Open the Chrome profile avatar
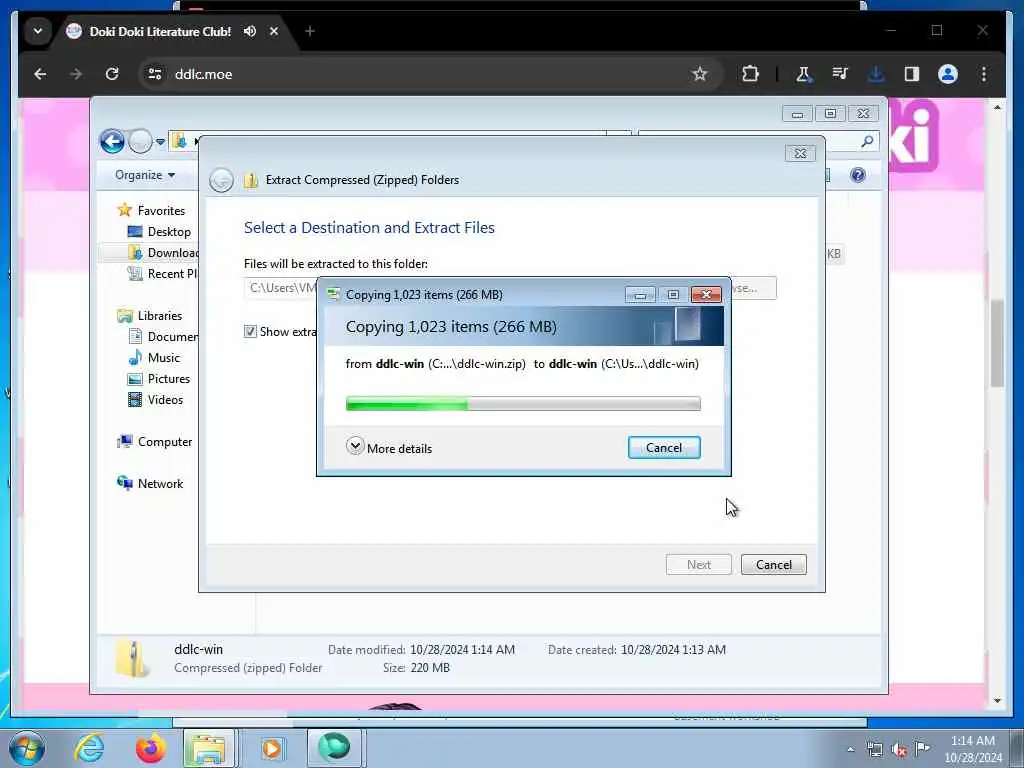Screen dimensions: 1024x768 pyautogui.click(x=948, y=74)
